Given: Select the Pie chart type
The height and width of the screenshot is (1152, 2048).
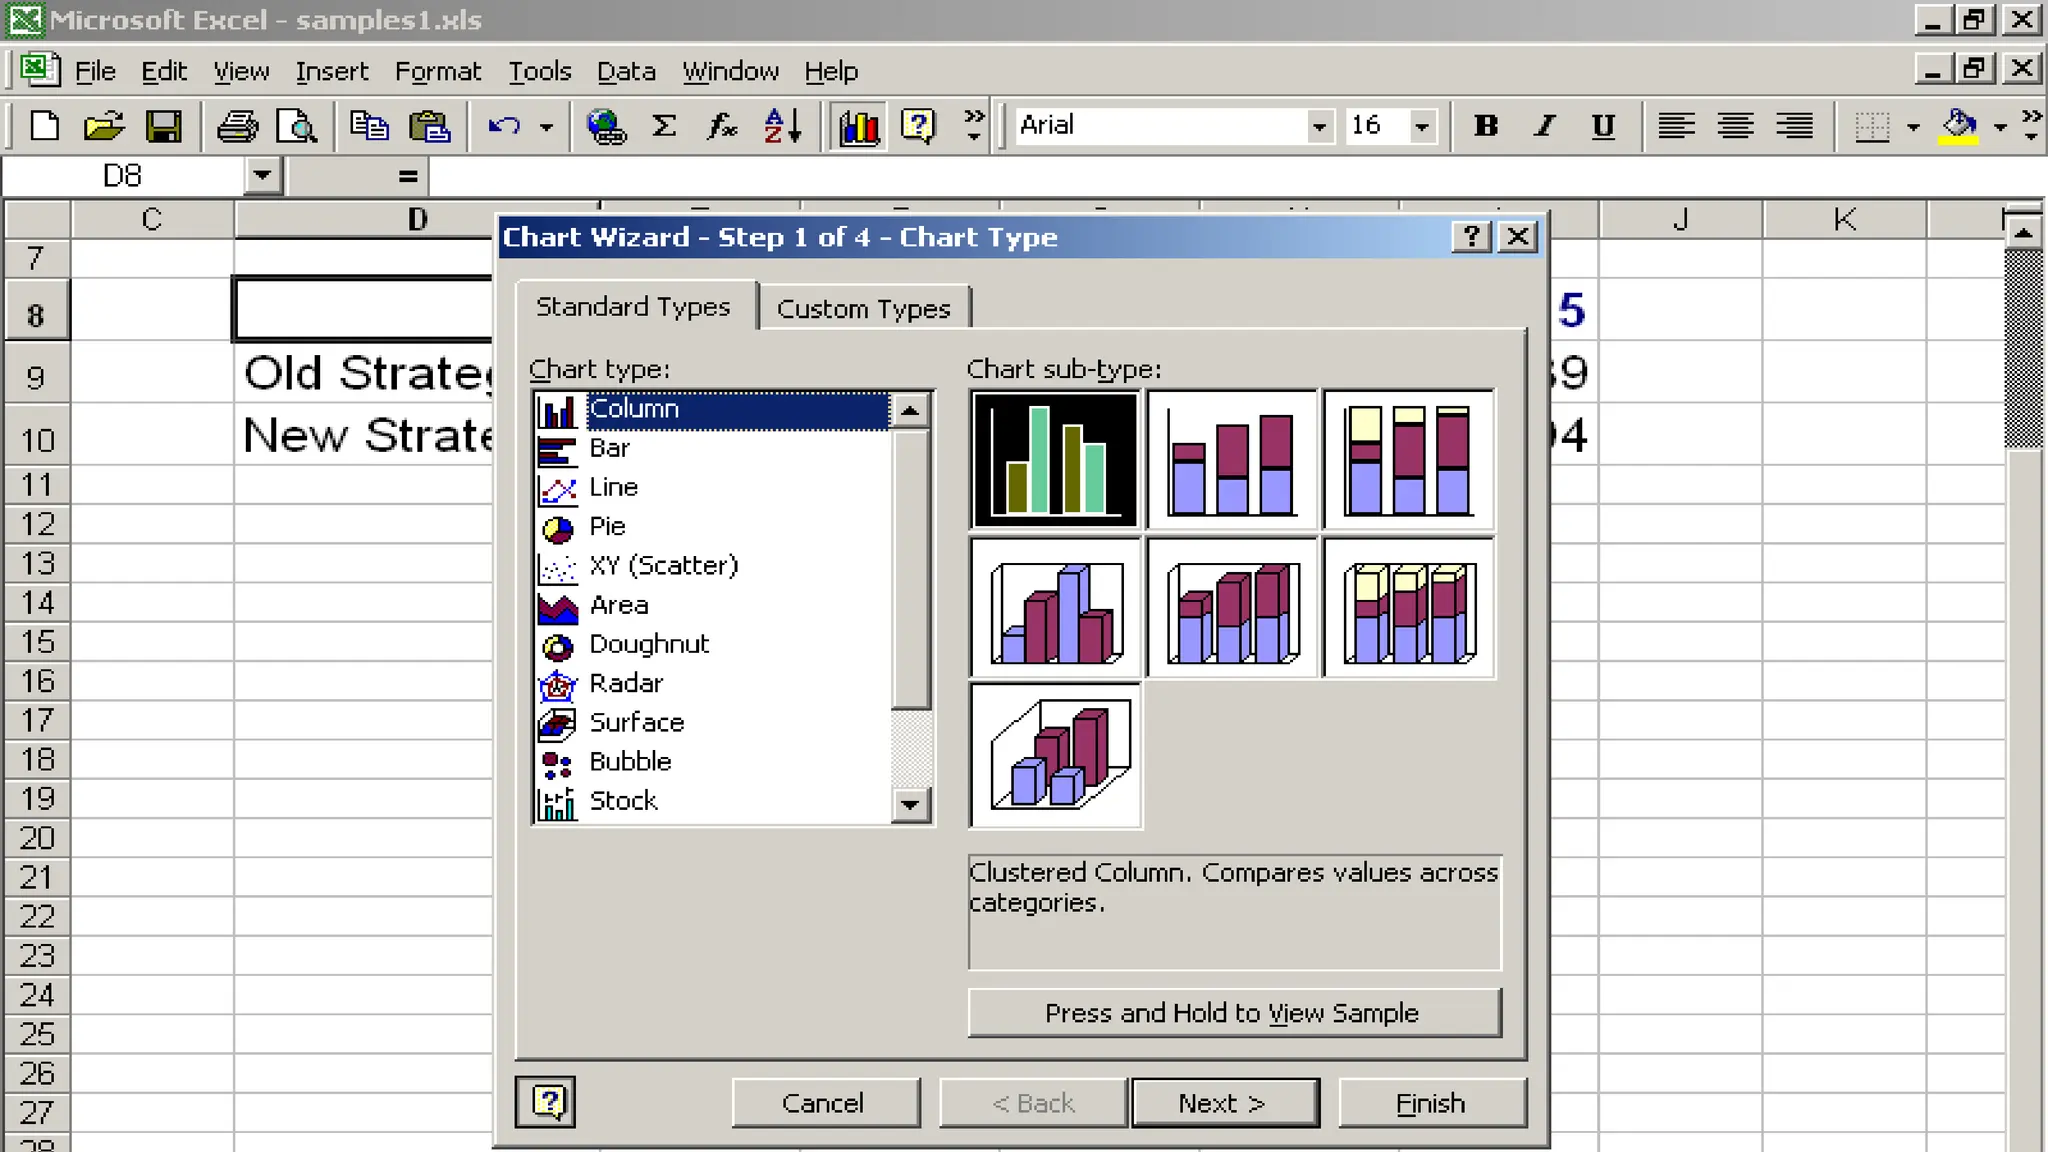Looking at the screenshot, I should (607, 526).
